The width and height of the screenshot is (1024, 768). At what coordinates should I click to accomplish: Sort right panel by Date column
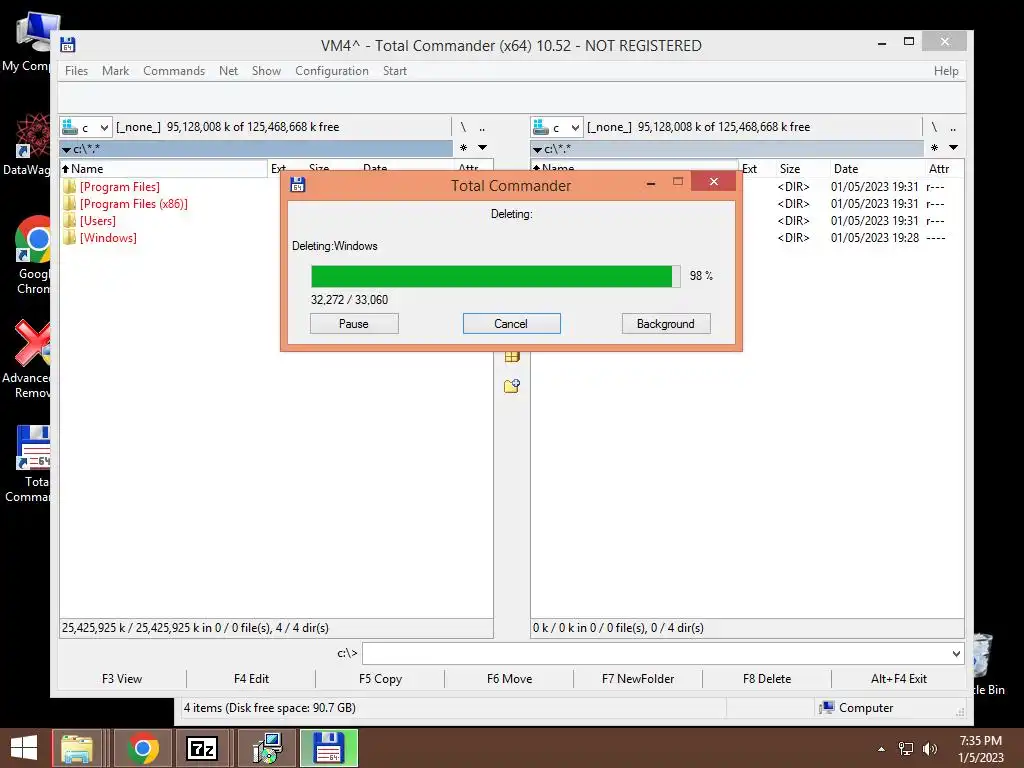coord(846,168)
